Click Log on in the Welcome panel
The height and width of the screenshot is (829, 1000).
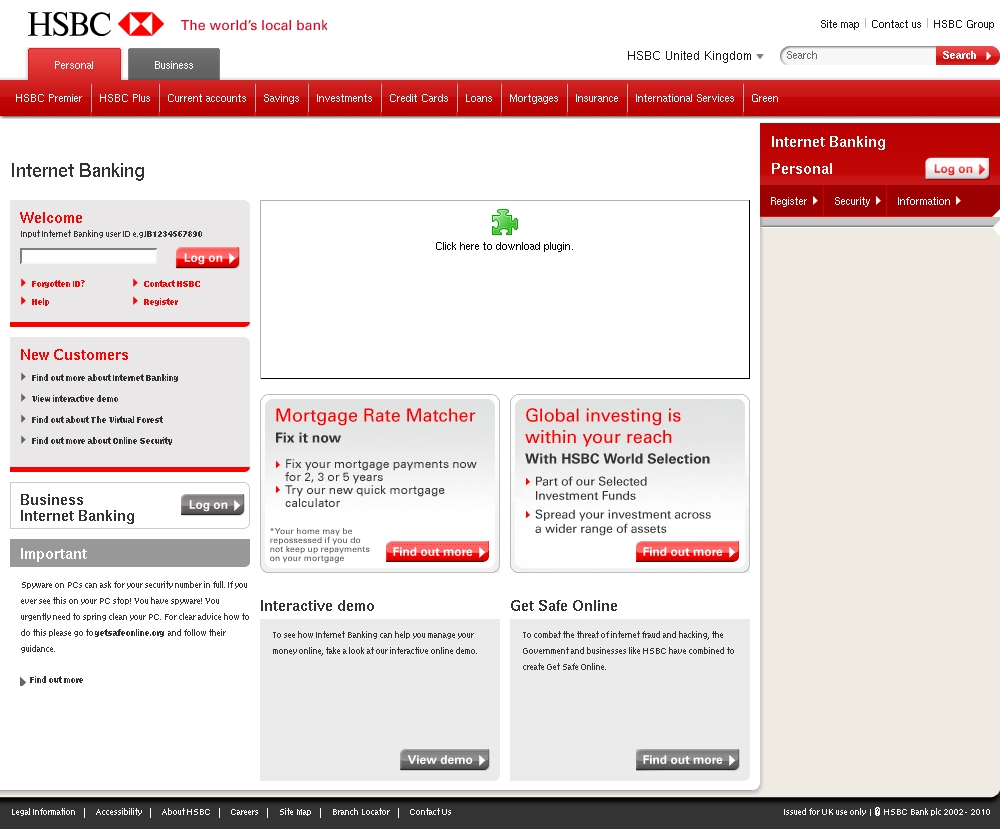207,258
